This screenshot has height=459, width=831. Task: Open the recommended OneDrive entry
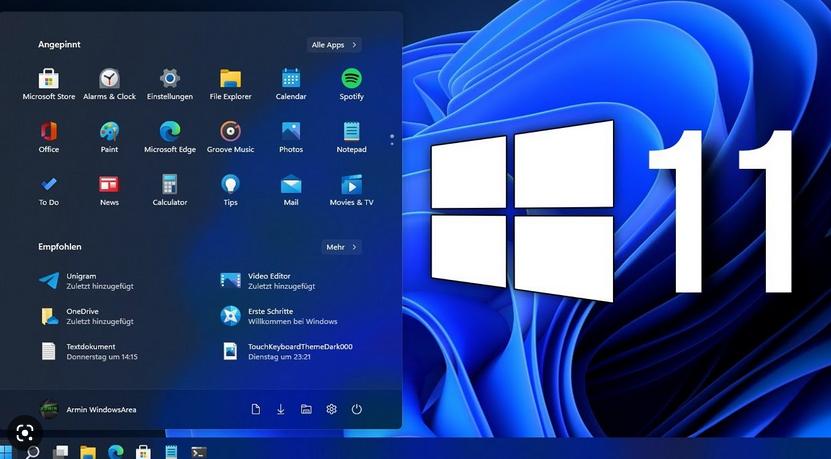(x=87, y=316)
